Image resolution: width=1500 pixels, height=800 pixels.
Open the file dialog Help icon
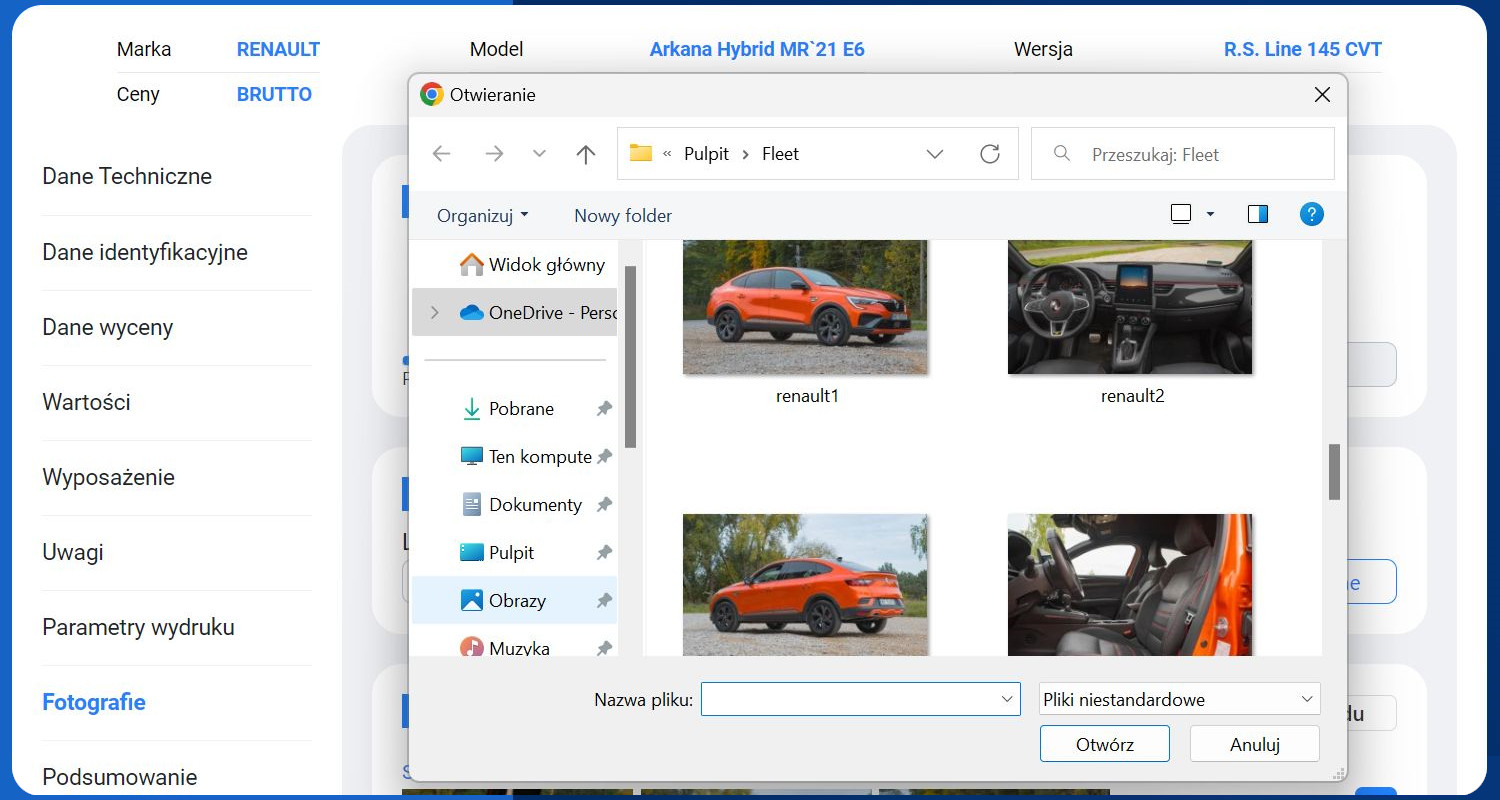pyautogui.click(x=1311, y=214)
